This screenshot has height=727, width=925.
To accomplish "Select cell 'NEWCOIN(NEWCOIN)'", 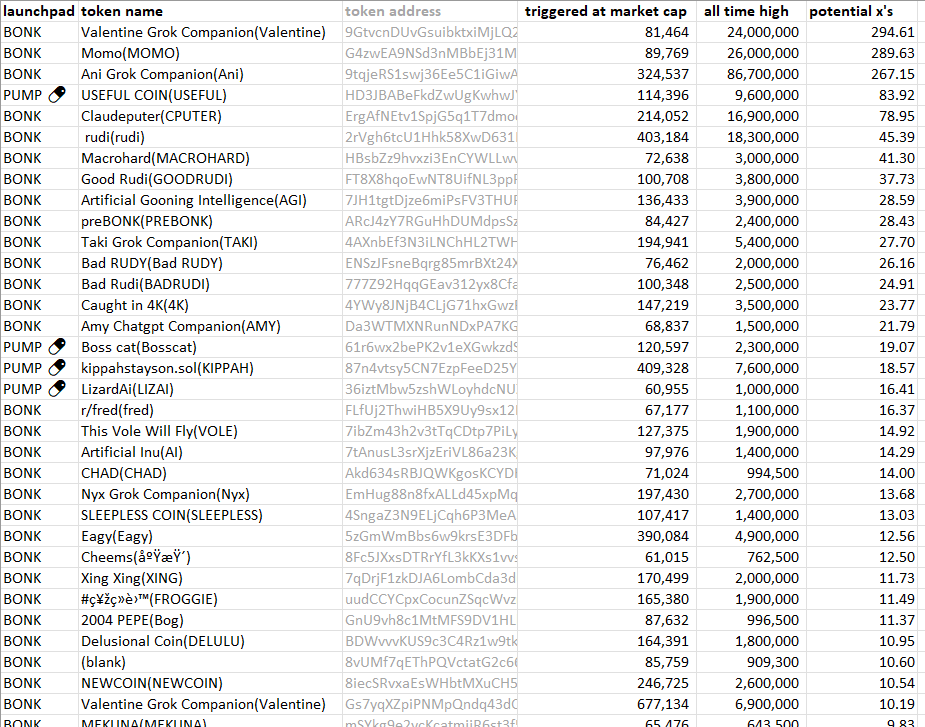I will click(210, 683).
